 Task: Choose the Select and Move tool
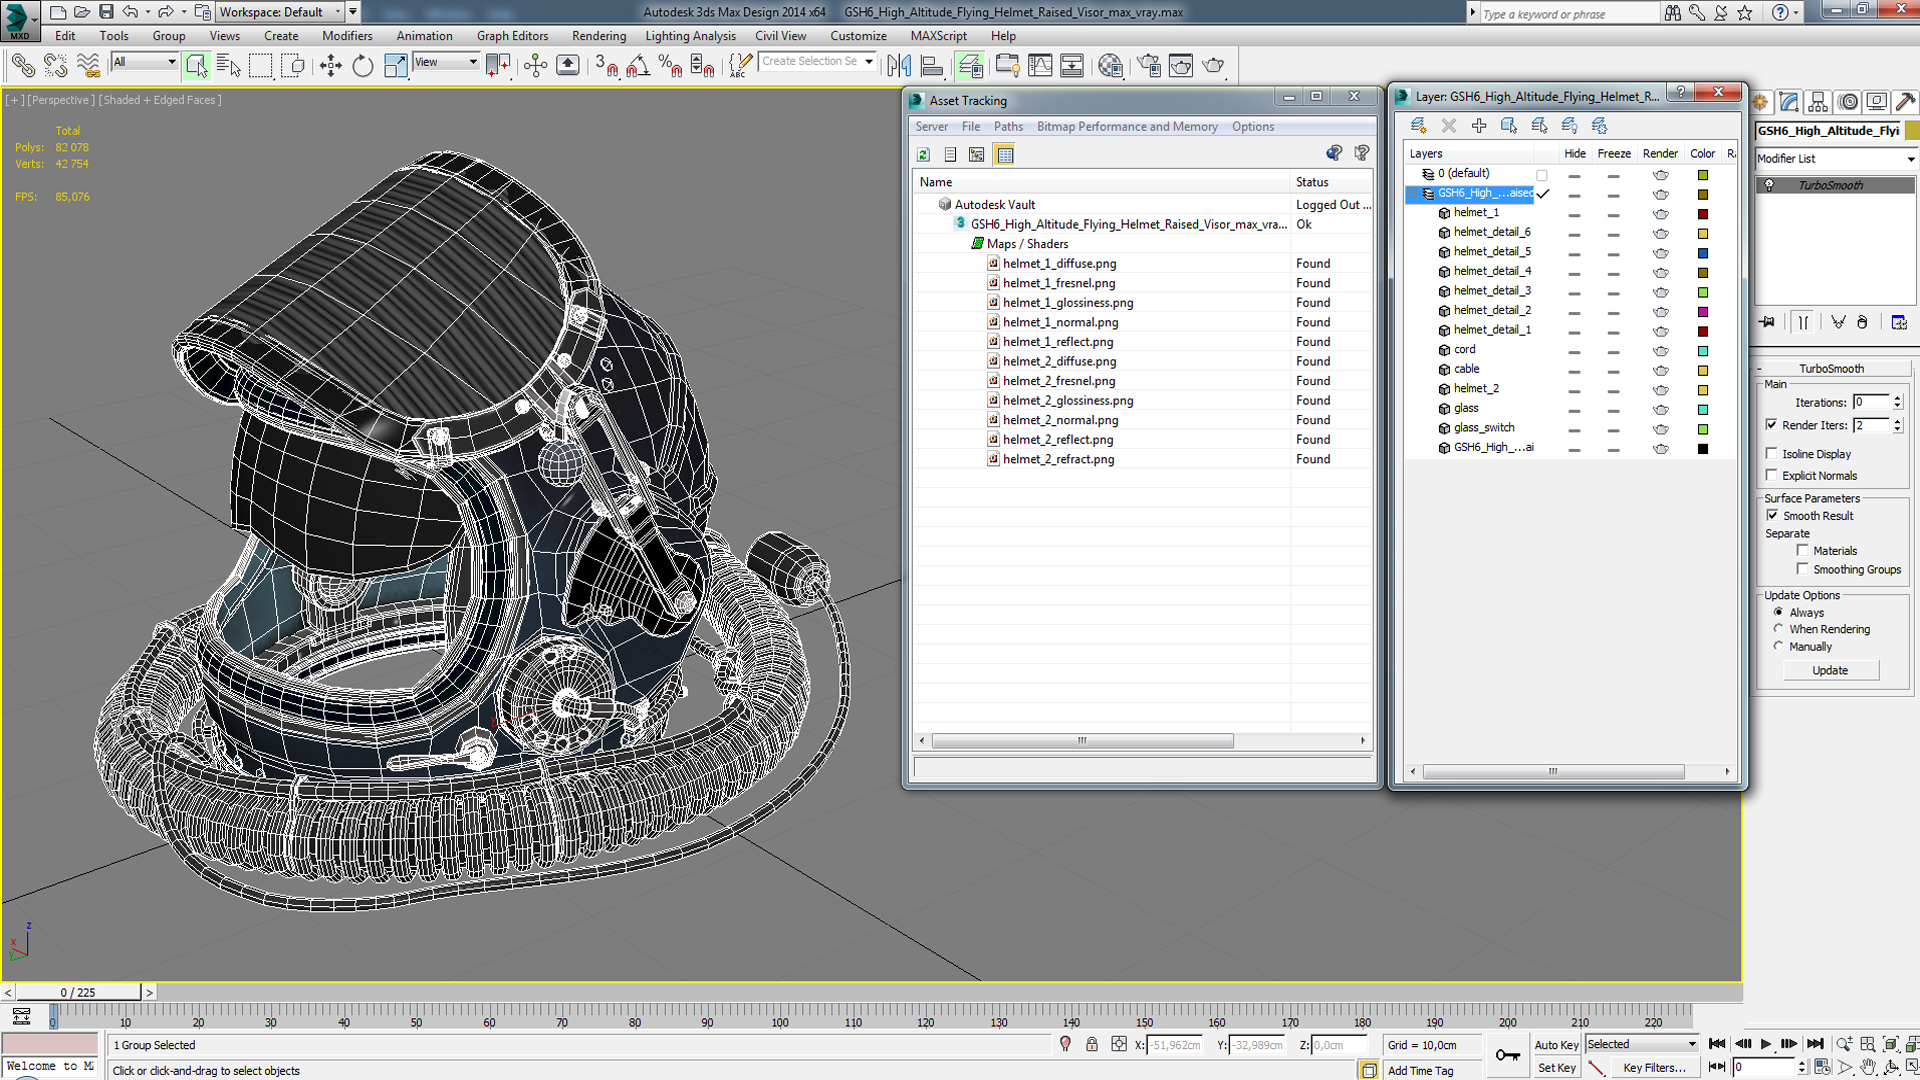(330, 66)
